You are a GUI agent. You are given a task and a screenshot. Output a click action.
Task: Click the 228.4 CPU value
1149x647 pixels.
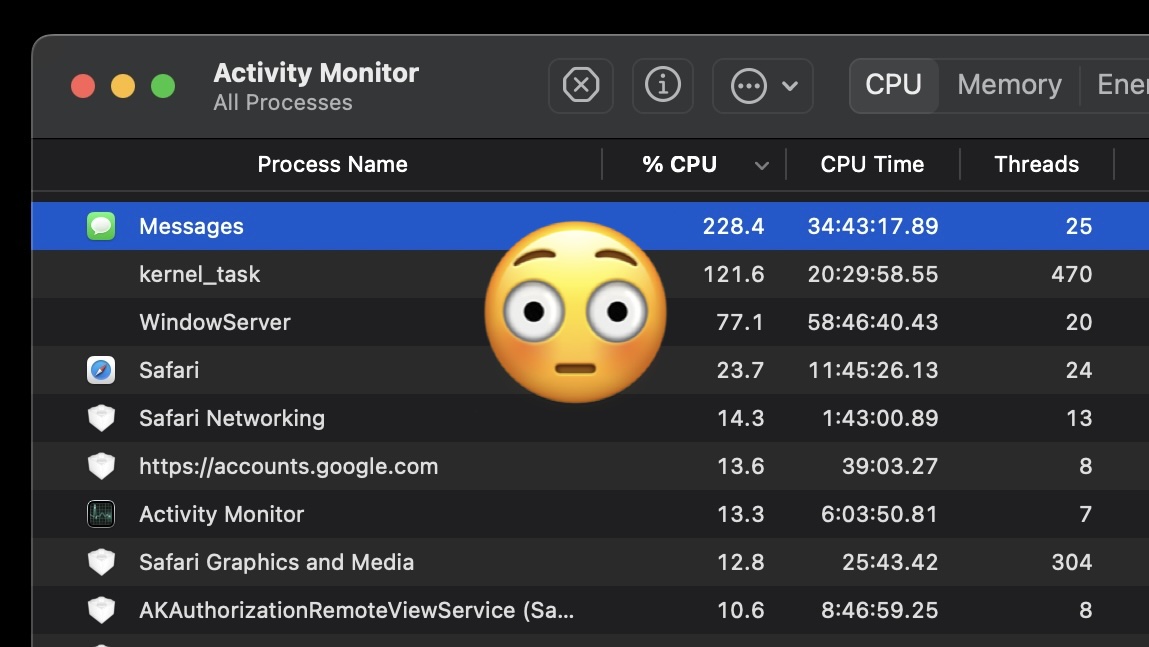[x=733, y=226]
